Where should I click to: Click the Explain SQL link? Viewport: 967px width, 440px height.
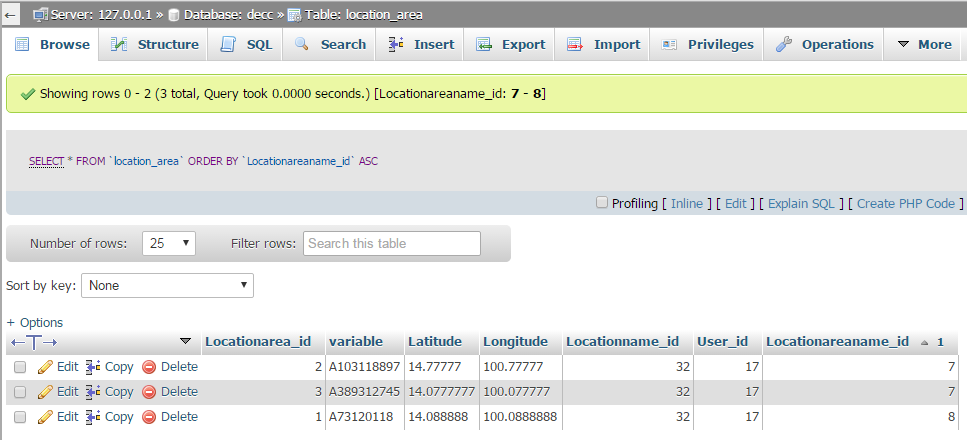(801, 203)
